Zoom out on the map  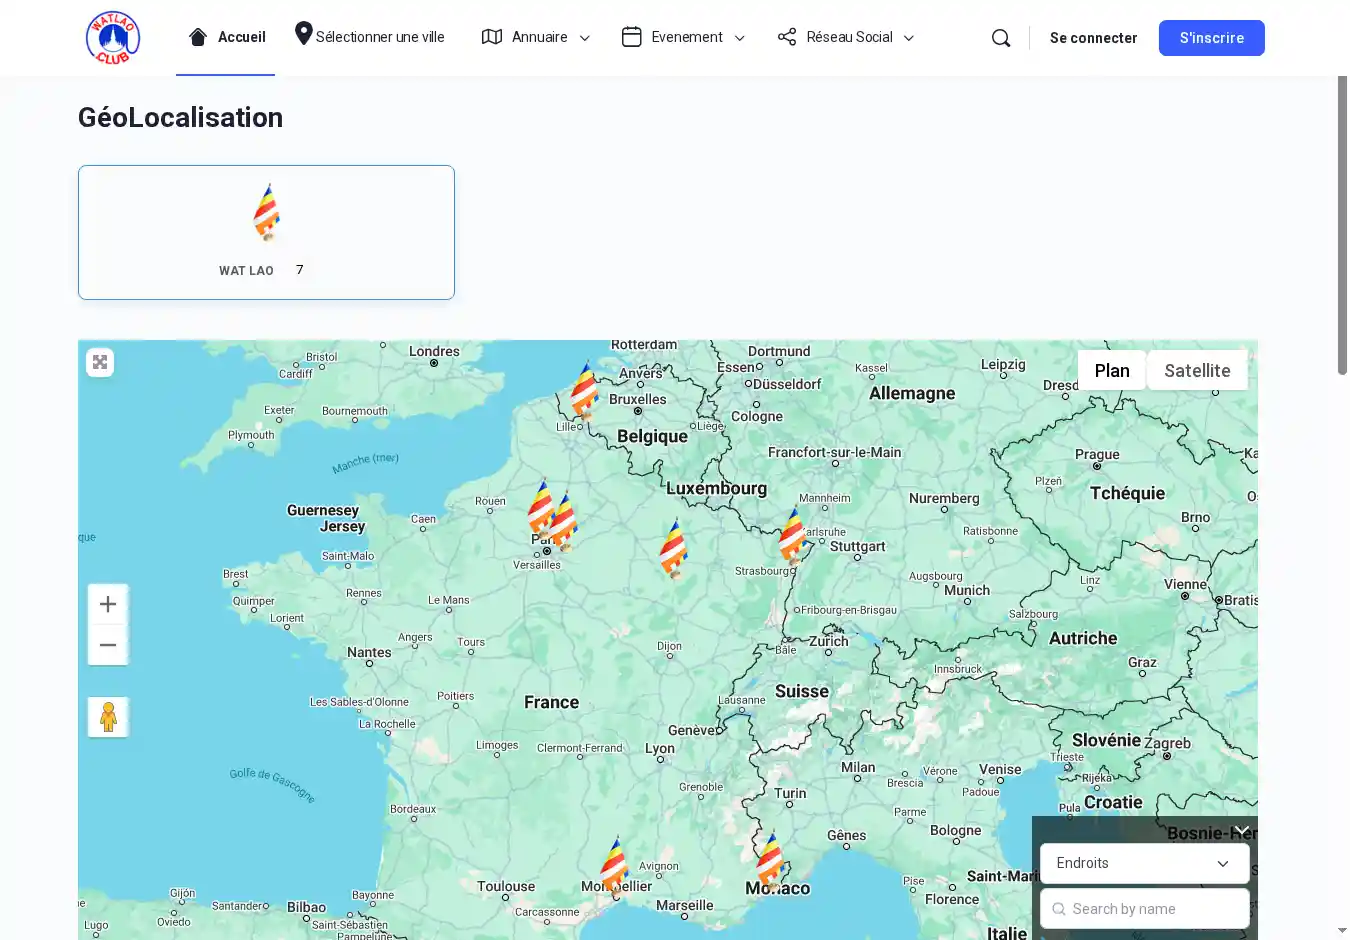[x=108, y=645]
